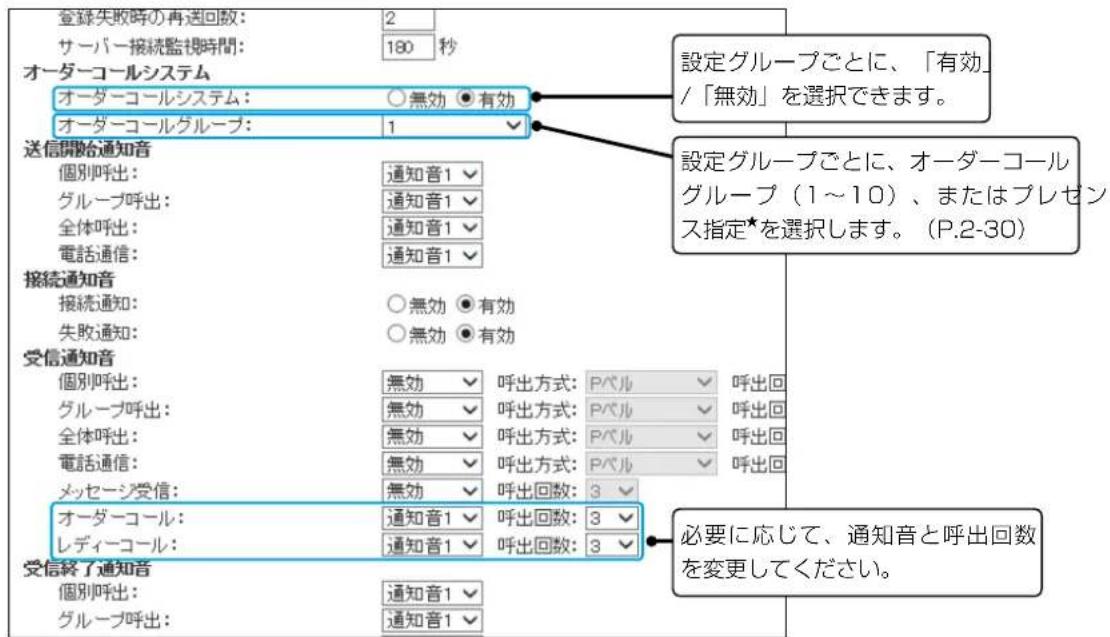
Task: Click the 接続通知音 section heading
Action: (69, 280)
